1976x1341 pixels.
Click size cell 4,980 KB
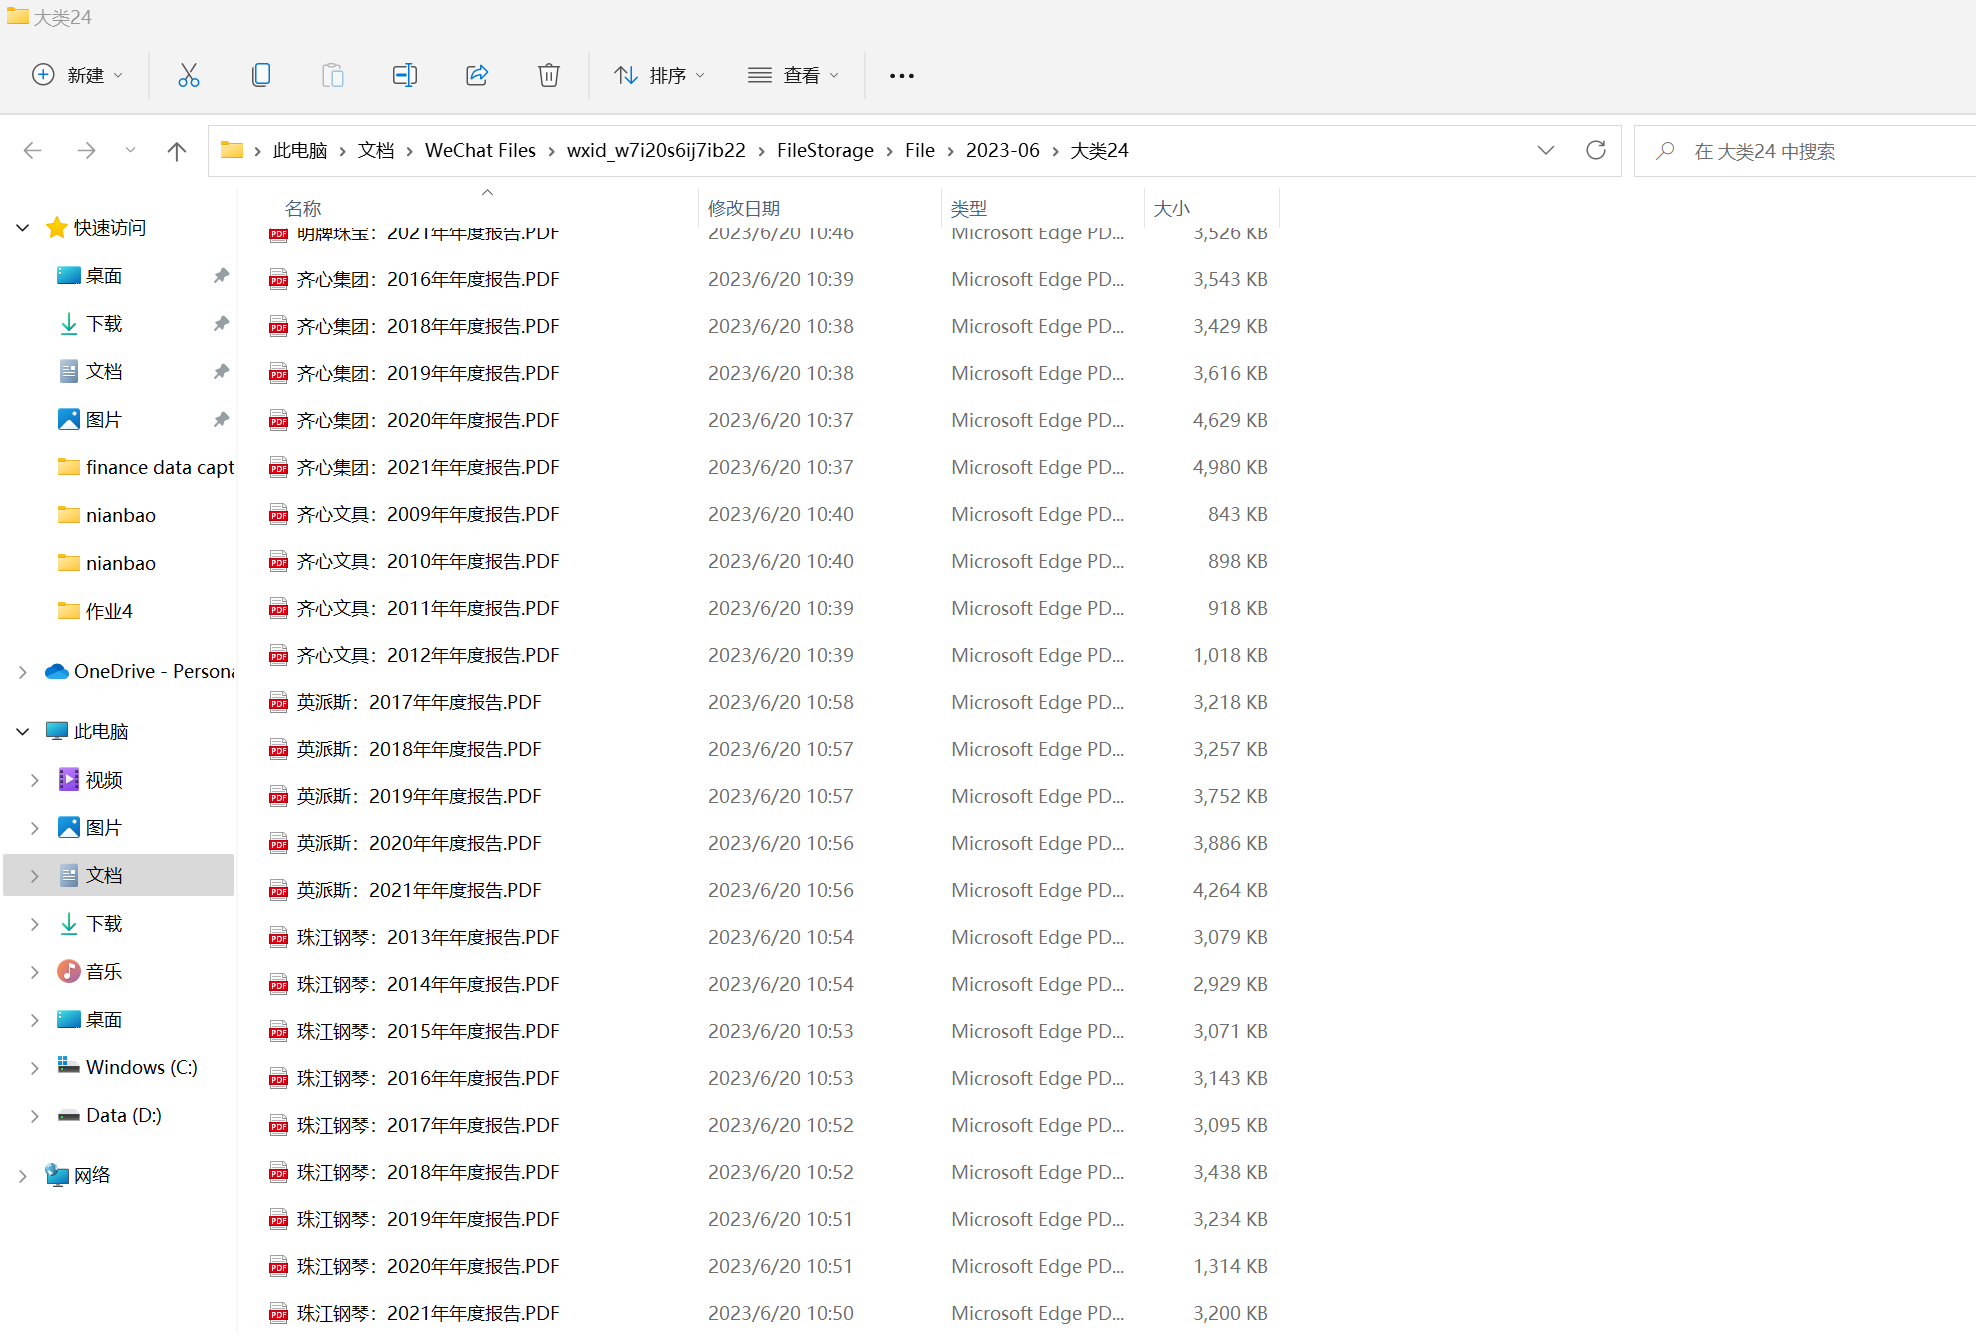[1230, 467]
